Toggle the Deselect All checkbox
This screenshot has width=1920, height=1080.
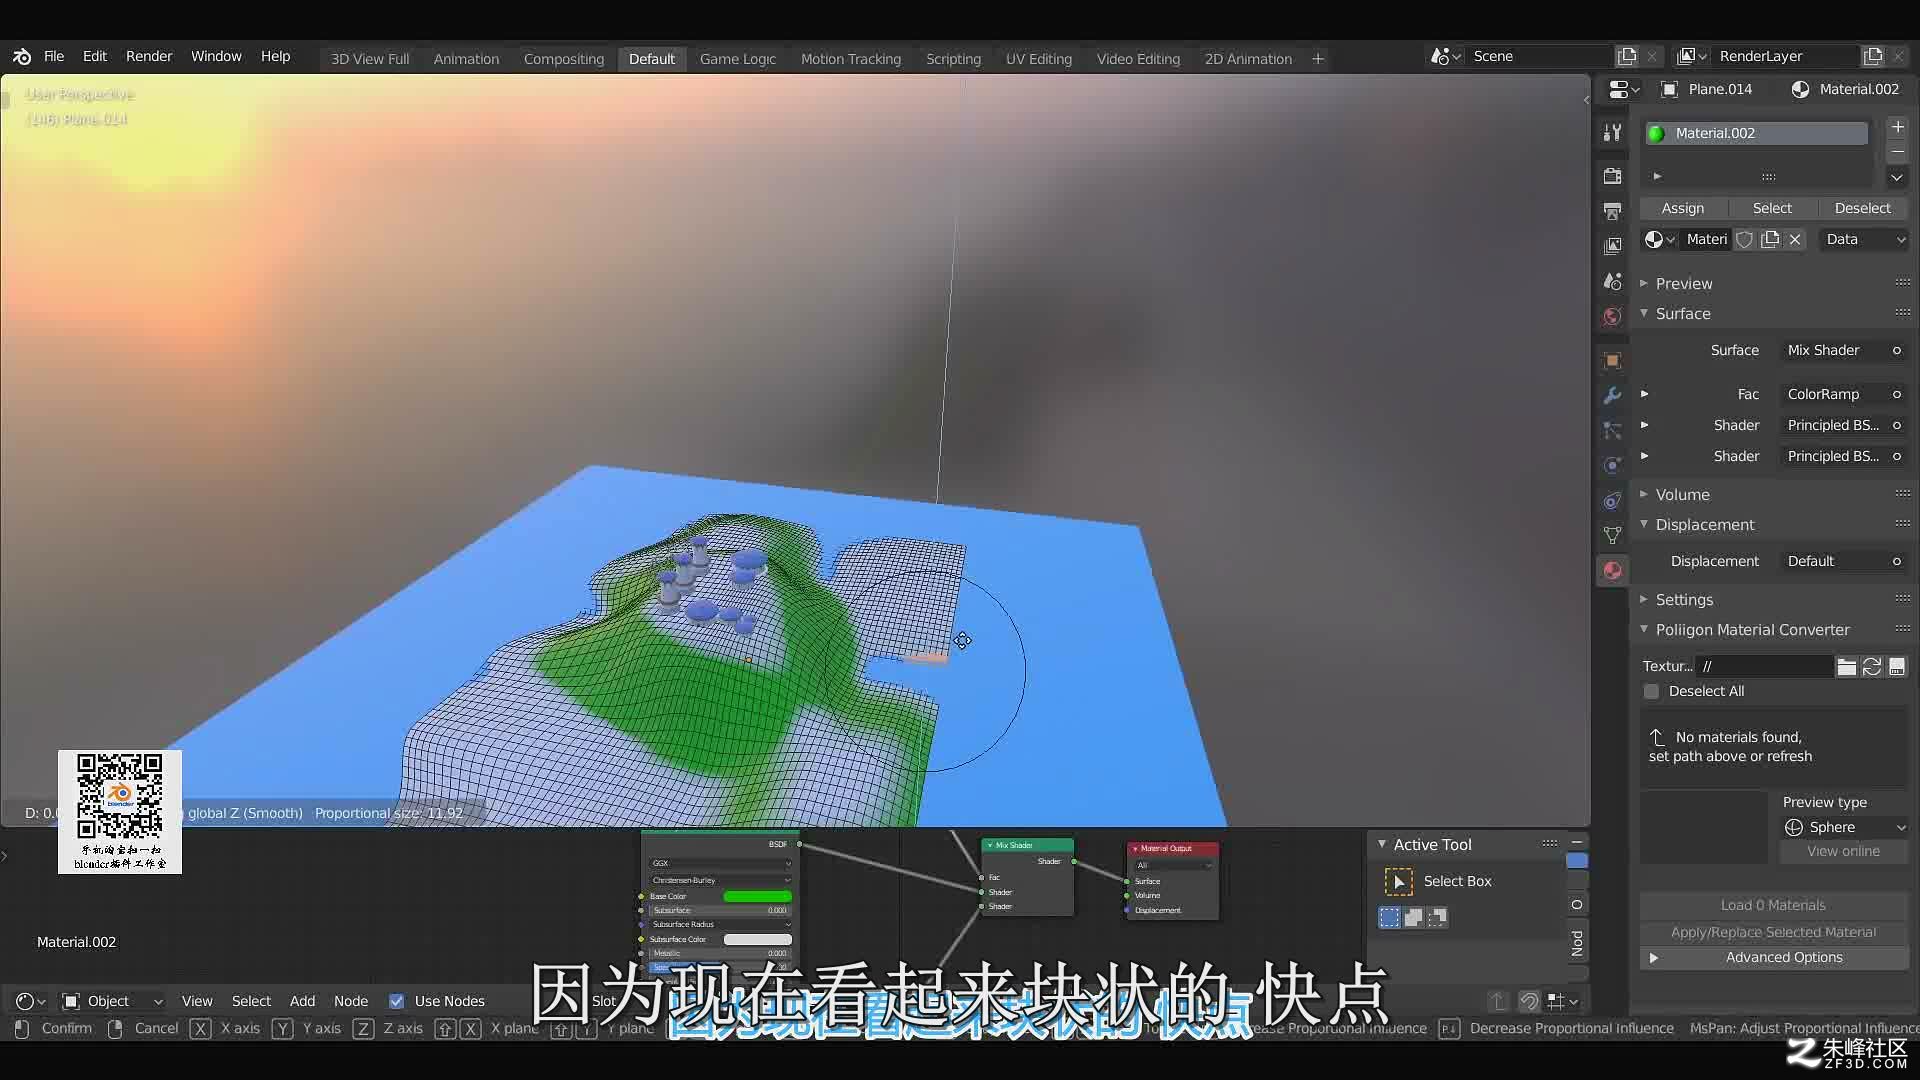pyautogui.click(x=1651, y=691)
